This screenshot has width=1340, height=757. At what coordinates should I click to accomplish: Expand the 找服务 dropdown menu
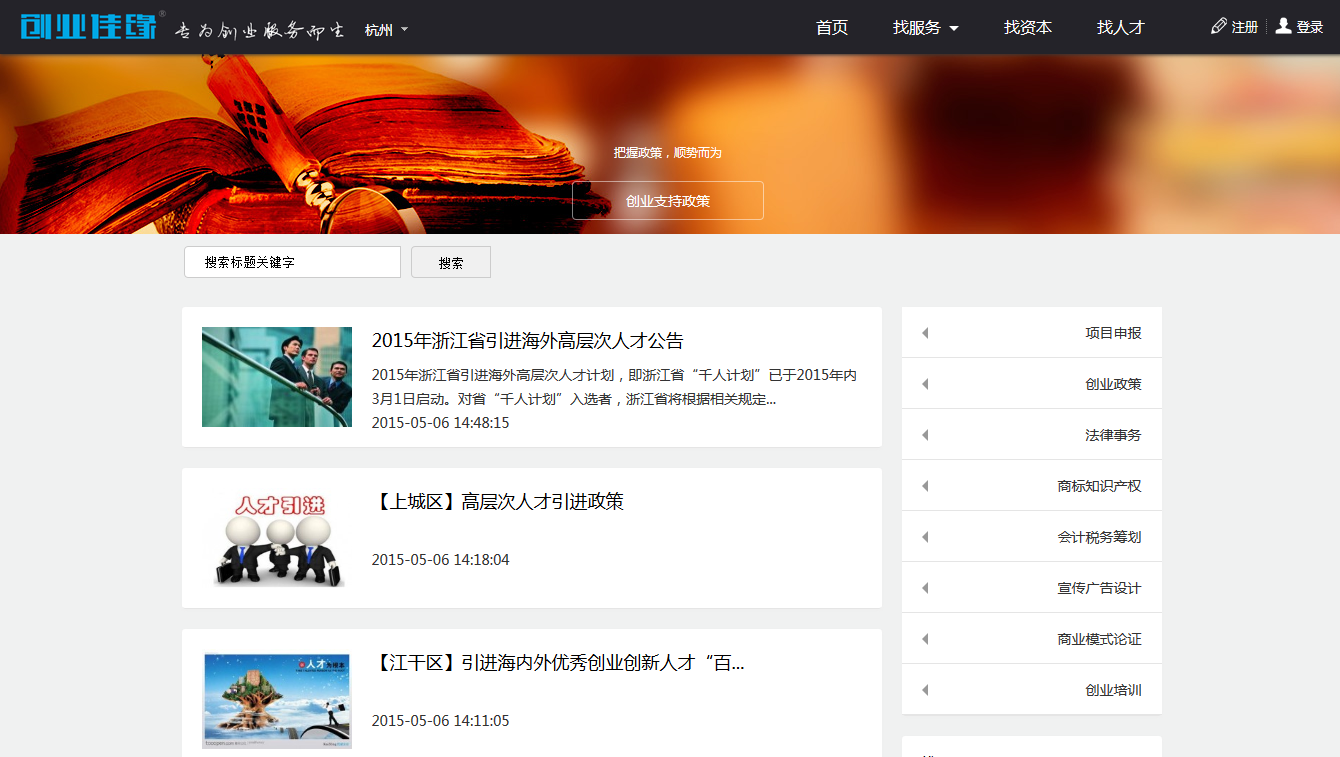[925, 28]
